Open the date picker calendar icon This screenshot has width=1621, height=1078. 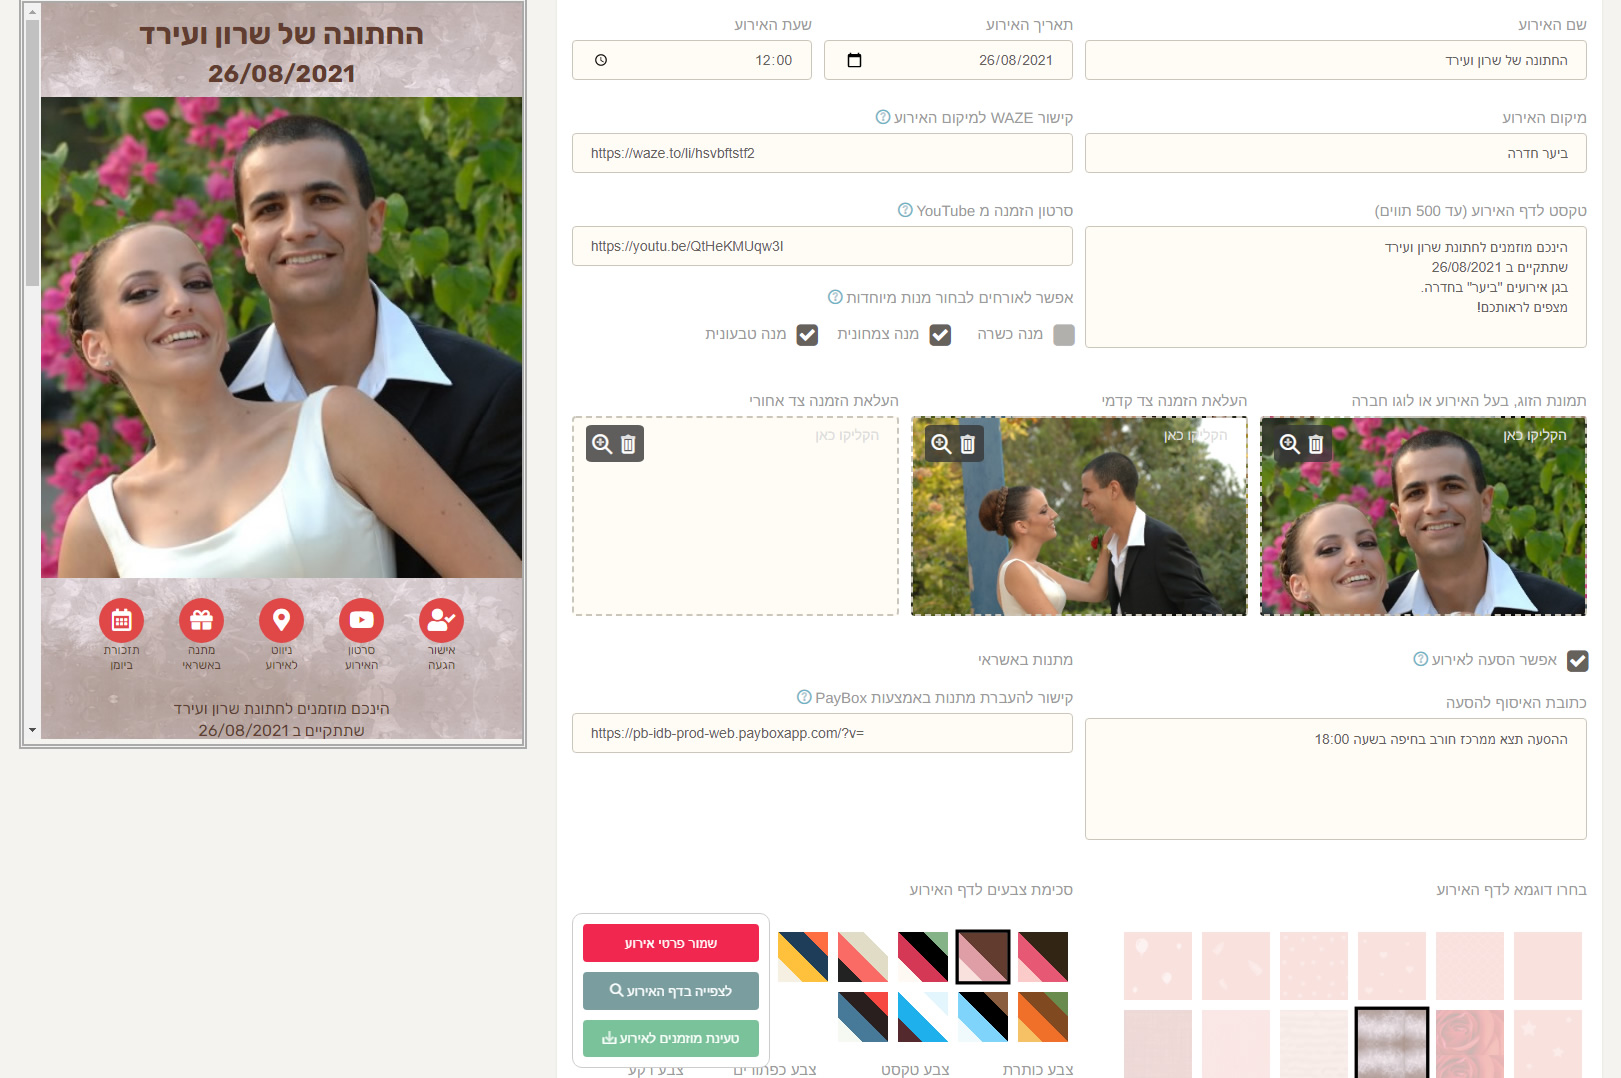tap(854, 60)
